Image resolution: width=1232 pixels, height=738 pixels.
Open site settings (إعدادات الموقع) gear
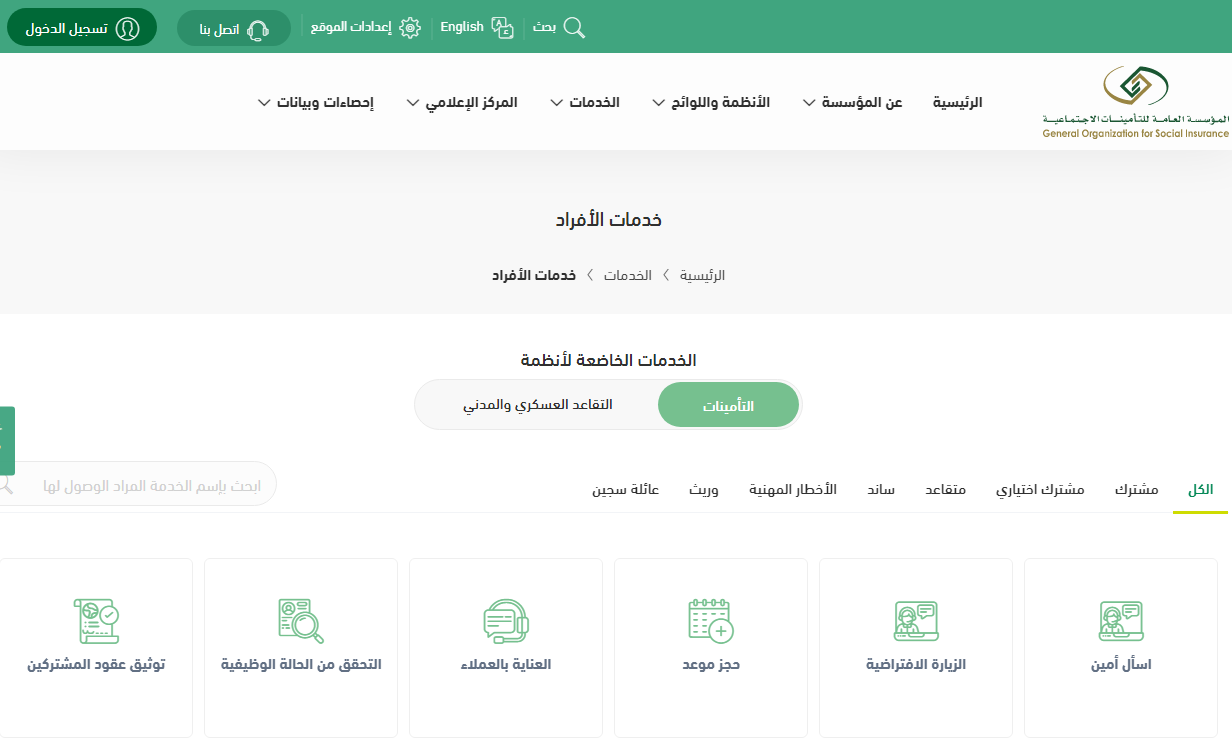[x=409, y=27]
